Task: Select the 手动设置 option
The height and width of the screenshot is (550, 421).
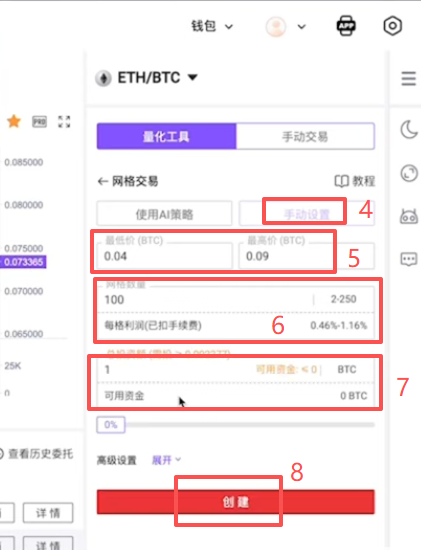Action: (x=307, y=214)
